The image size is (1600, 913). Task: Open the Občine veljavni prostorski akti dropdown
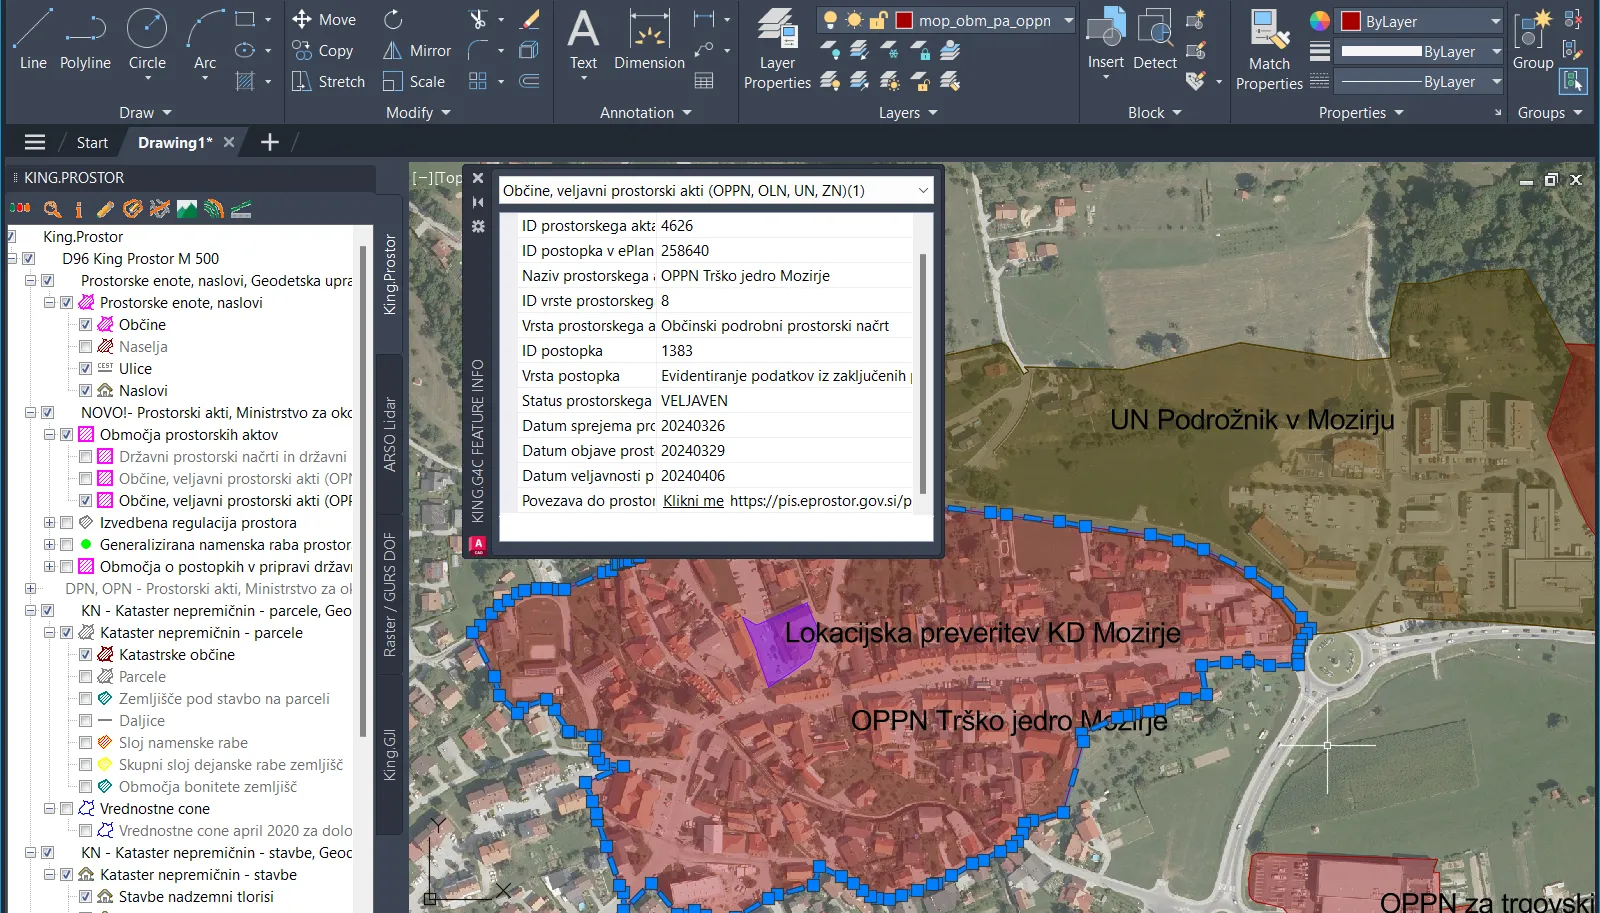[x=922, y=190]
